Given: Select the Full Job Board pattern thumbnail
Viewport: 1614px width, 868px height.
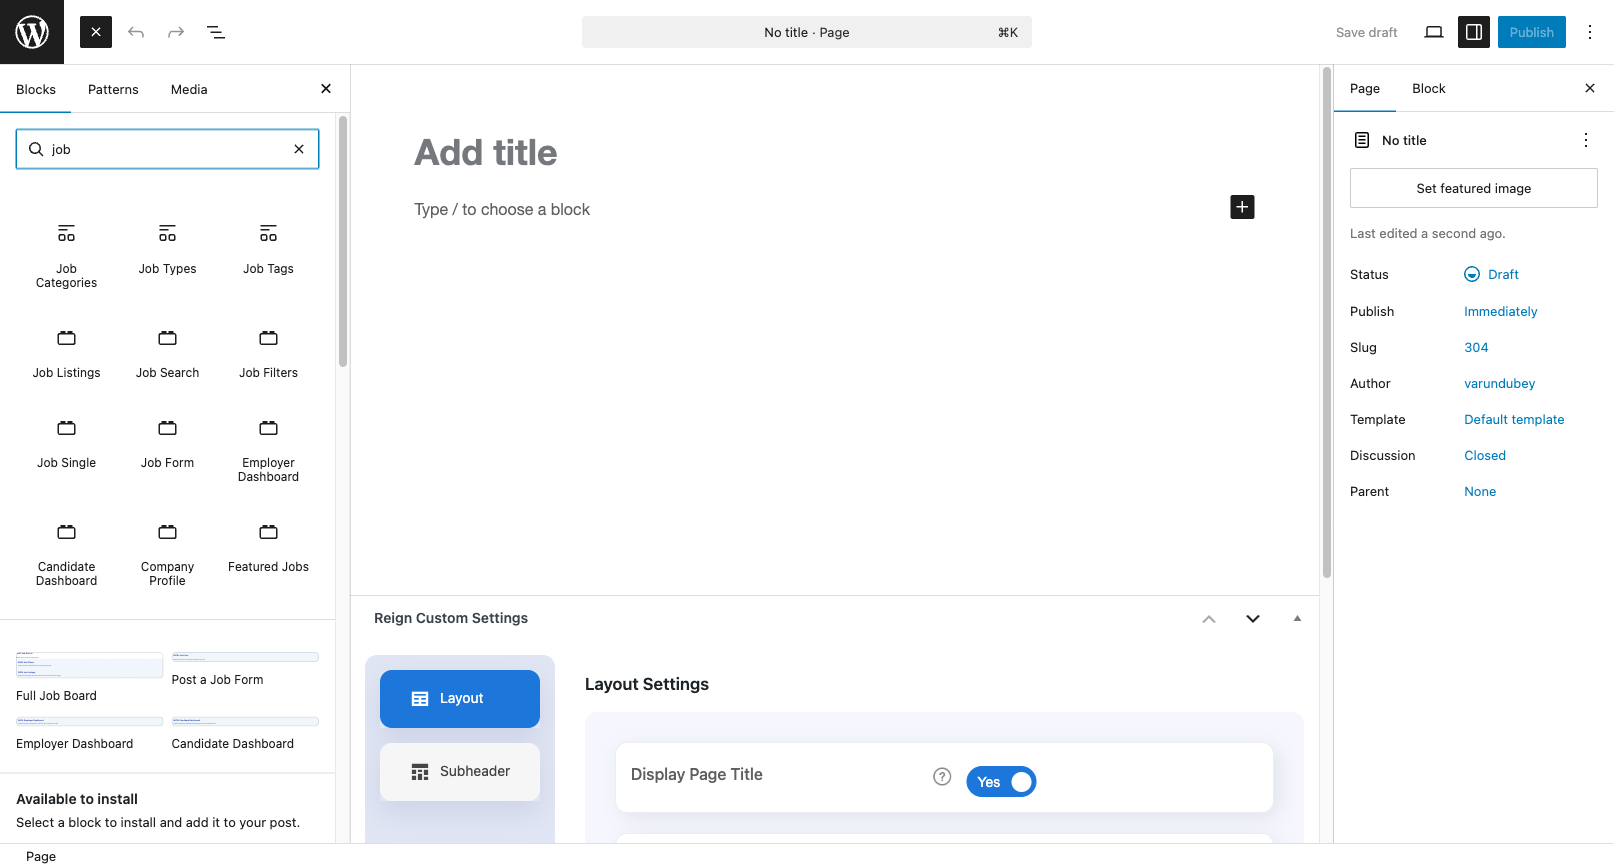Looking at the screenshot, I should coord(89,665).
